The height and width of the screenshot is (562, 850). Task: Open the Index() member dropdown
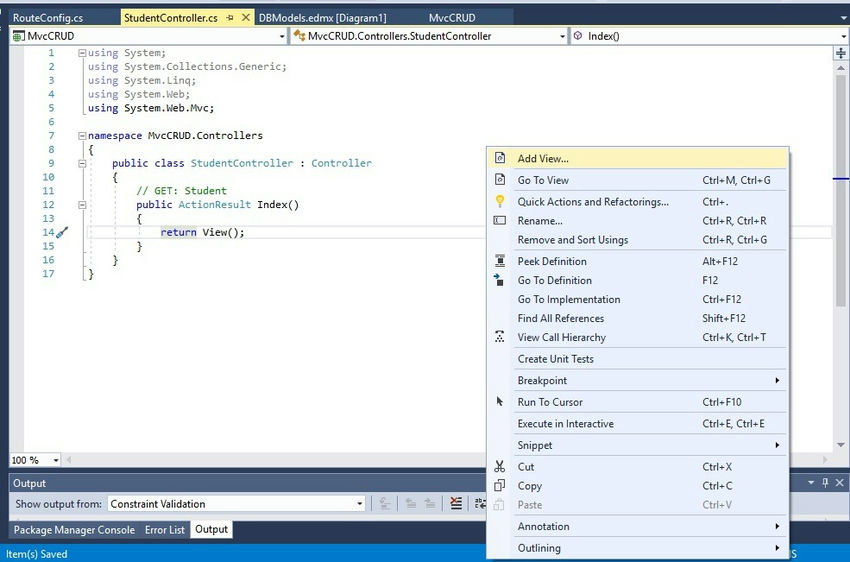point(843,36)
